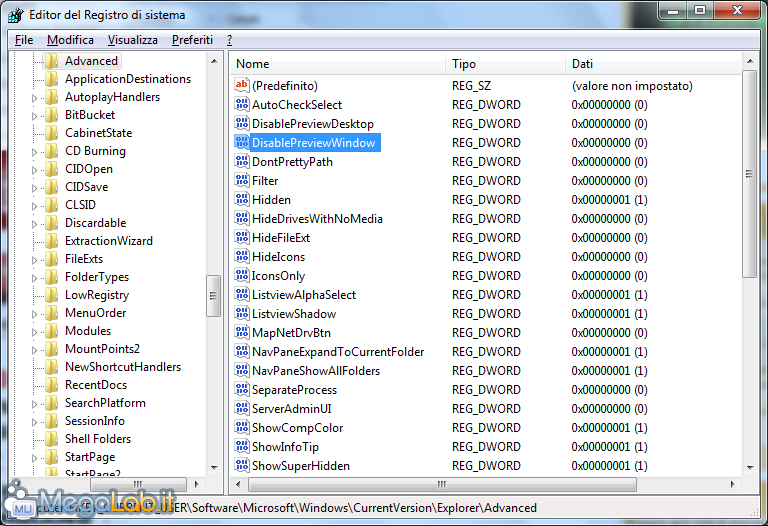Image resolution: width=768 pixels, height=526 pixels.
Task: Select the ExtractionWizard key
Action: click(x=109, y=241)
